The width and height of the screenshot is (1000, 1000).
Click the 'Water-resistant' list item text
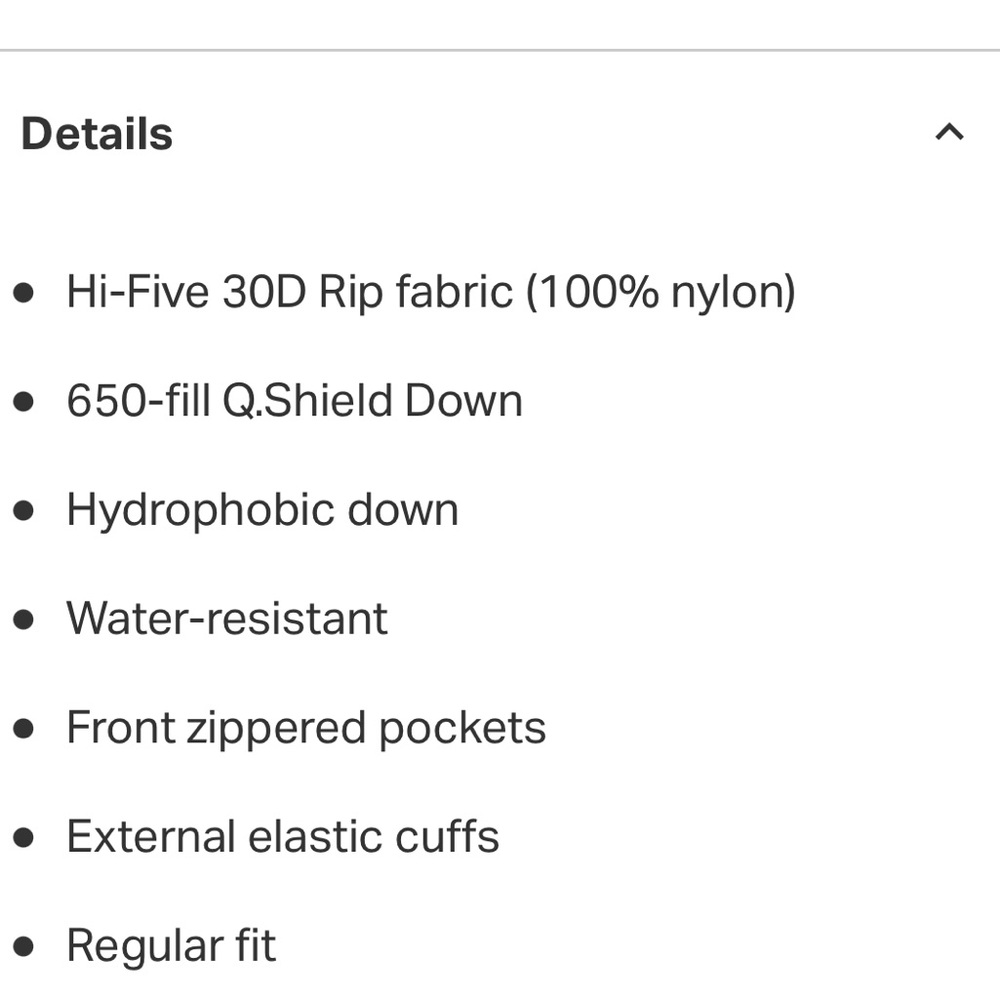point(227,619)
